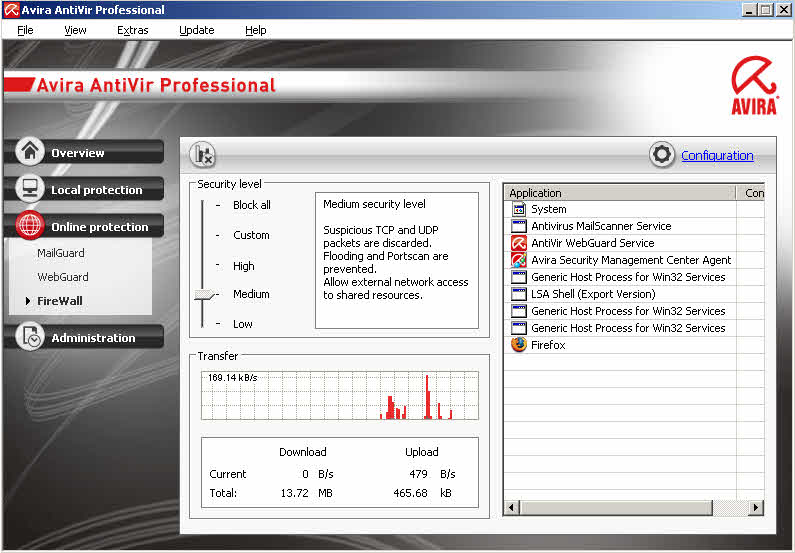
Task: Open the View menu
Action: [75, 30]
